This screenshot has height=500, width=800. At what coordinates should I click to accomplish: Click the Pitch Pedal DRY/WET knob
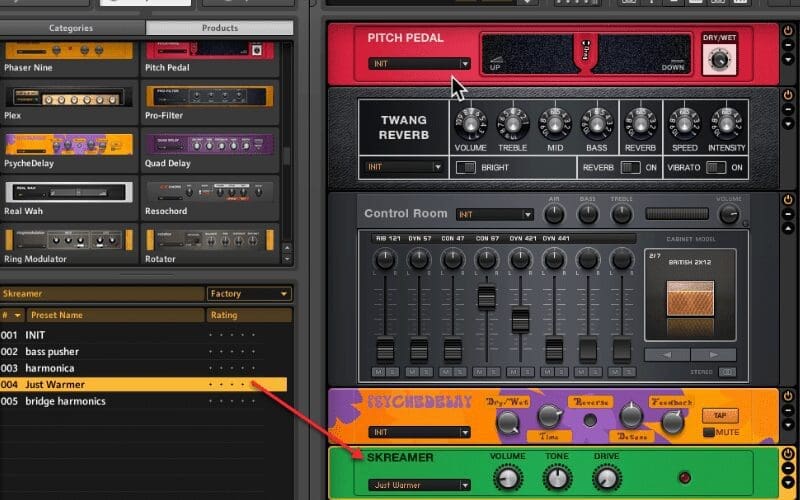719,60
